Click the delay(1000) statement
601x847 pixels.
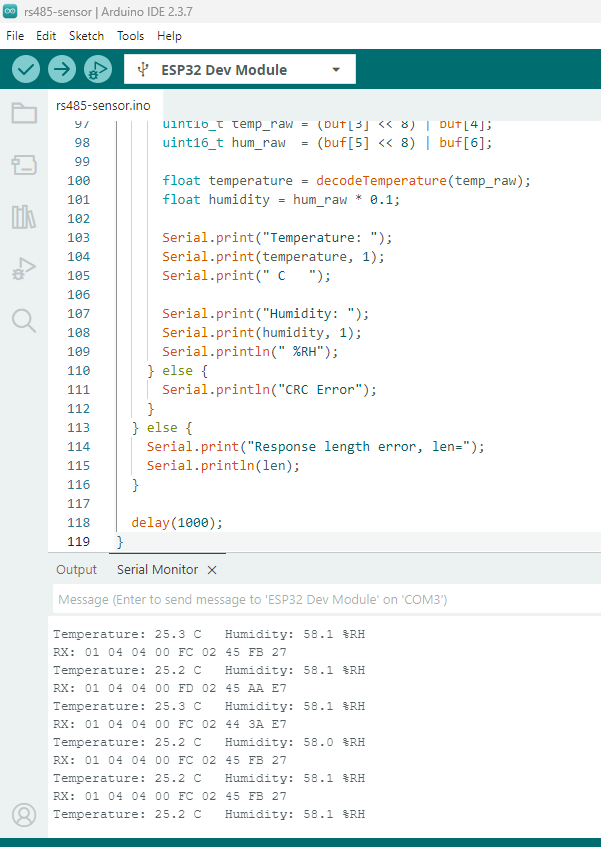pyautogui.click(x=177, y=522)
